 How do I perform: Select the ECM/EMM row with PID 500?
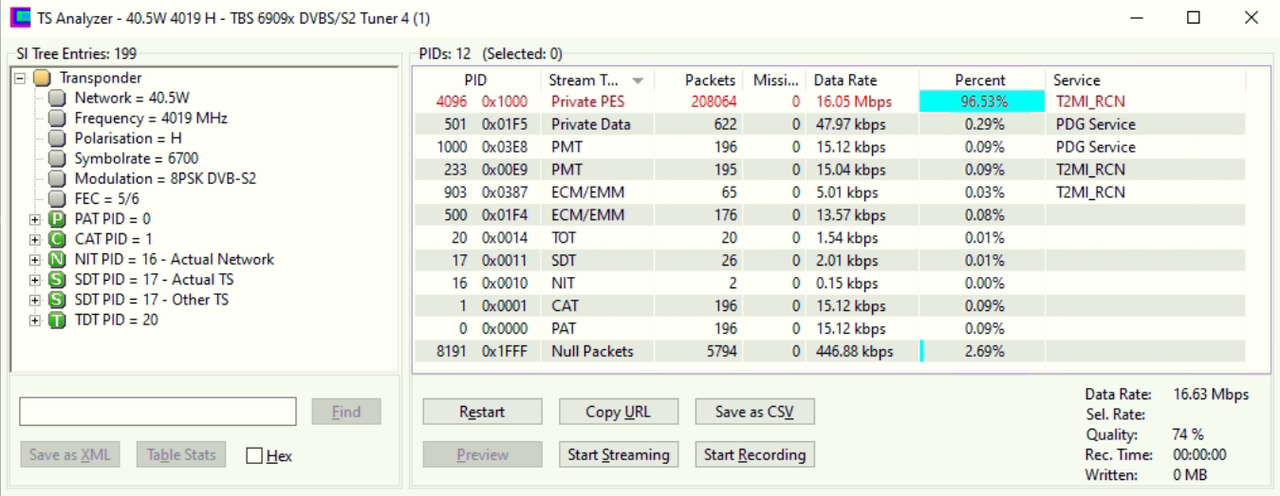point(830,215)
